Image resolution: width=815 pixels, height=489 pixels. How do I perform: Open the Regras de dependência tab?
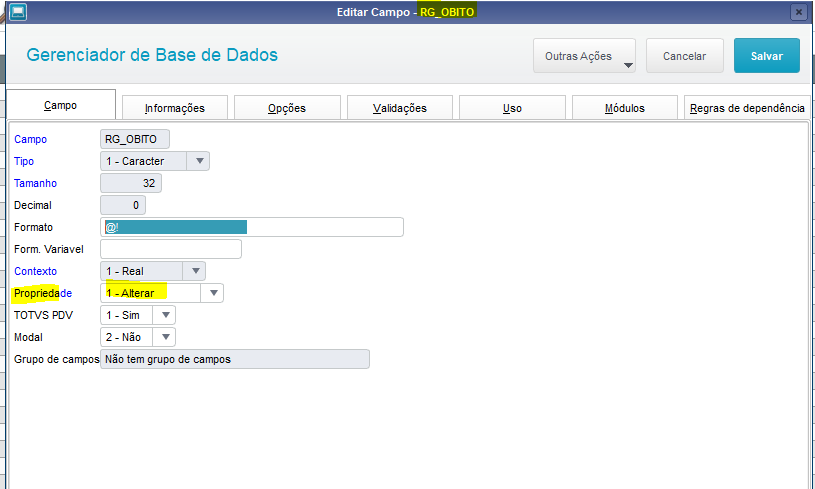747,108
